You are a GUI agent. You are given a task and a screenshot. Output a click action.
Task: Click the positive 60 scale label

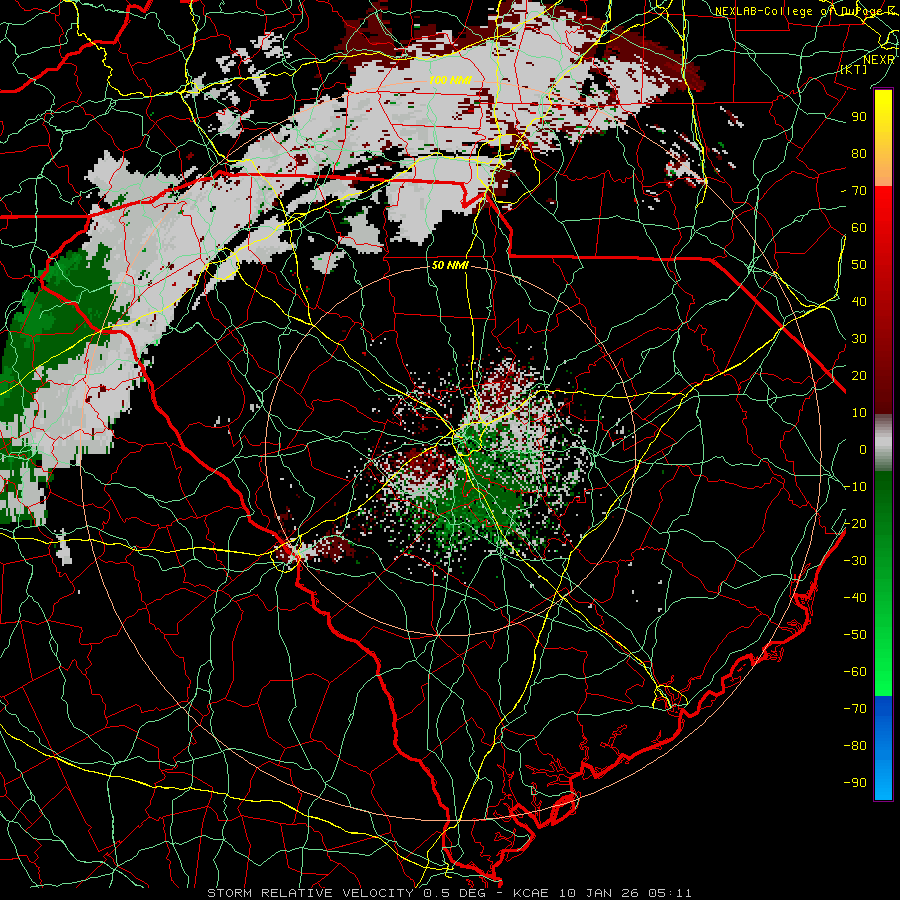click(x=859, y=227)
